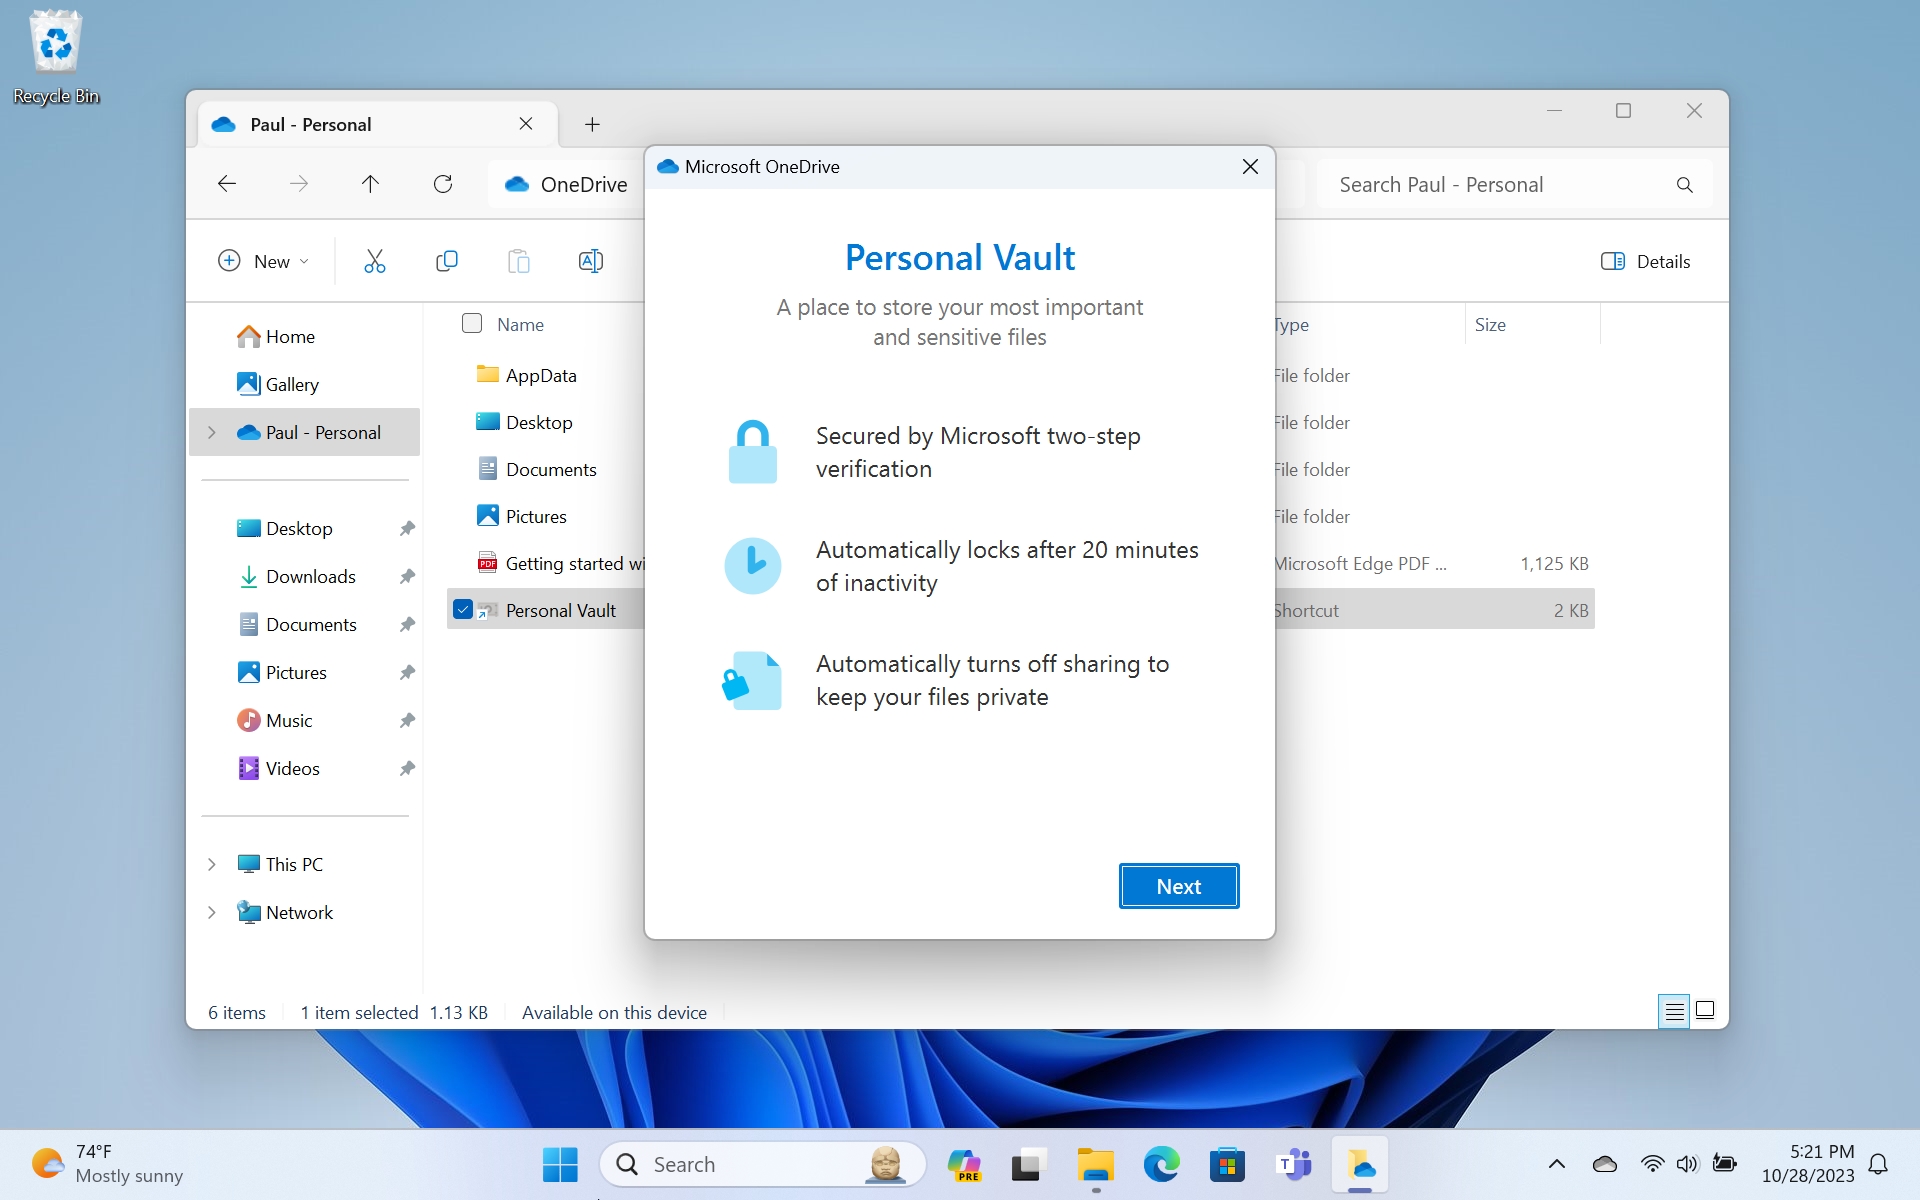This screenshot has width=1920, height=1200.
Task: Open a new tab with plus button
Action: [x=592, y=124]
